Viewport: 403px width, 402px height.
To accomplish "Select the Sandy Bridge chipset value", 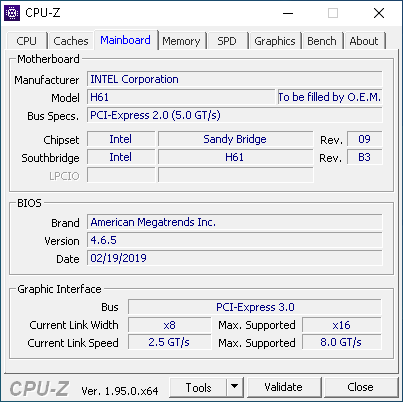I will pos(235,139).
